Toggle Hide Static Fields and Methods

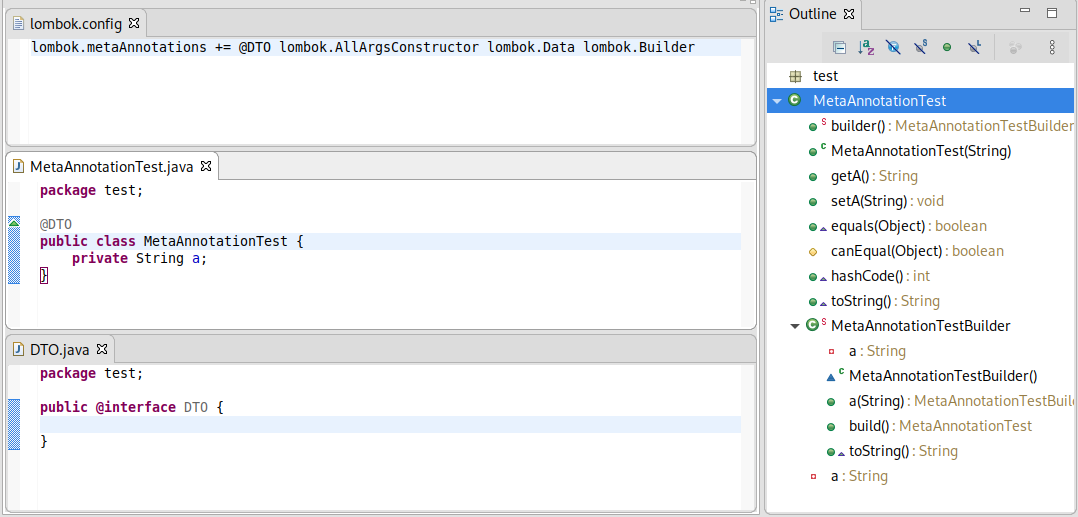tap(920, 47)
